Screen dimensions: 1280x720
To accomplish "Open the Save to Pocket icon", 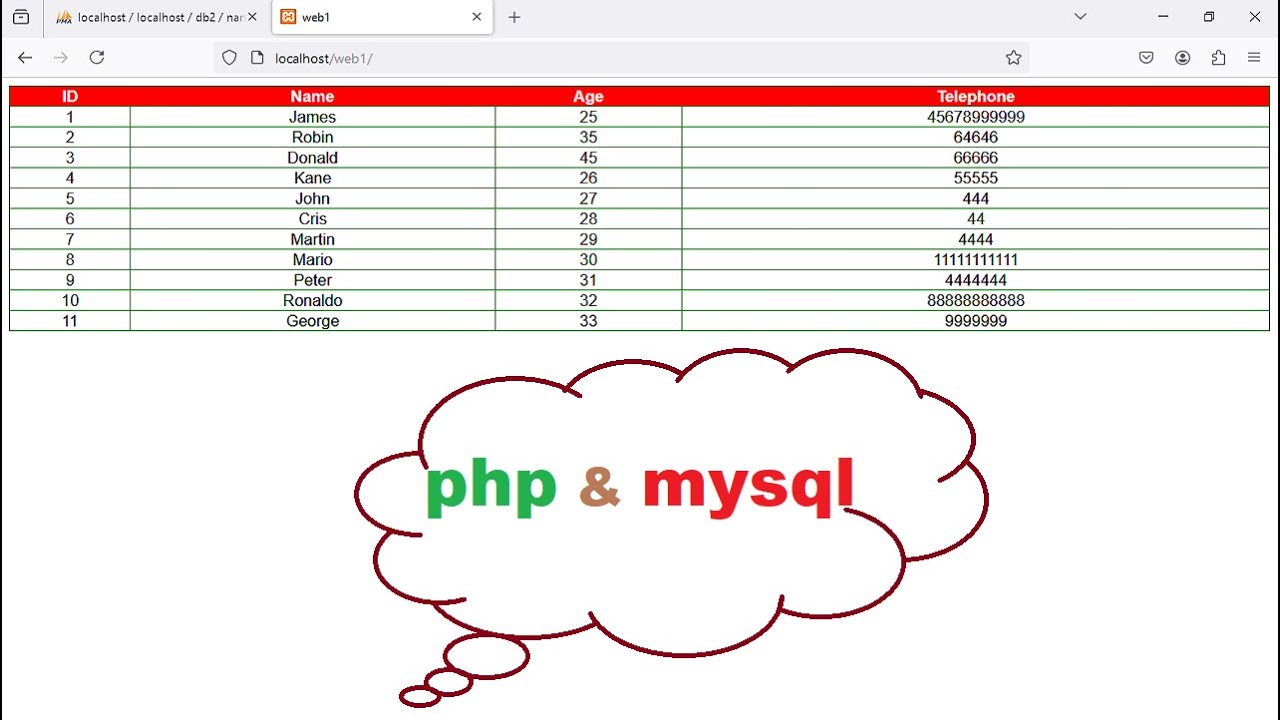I will tap(1147, 58).
